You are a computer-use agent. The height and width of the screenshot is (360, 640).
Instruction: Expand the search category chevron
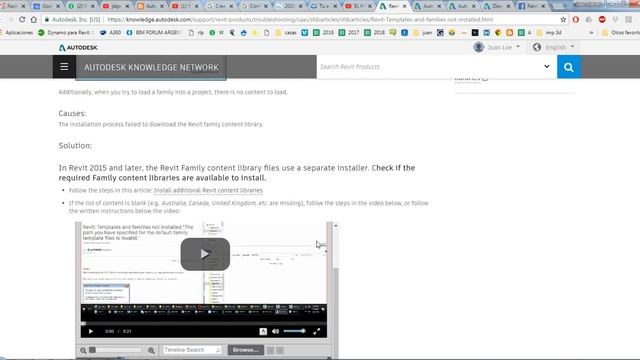pos(547,67)
